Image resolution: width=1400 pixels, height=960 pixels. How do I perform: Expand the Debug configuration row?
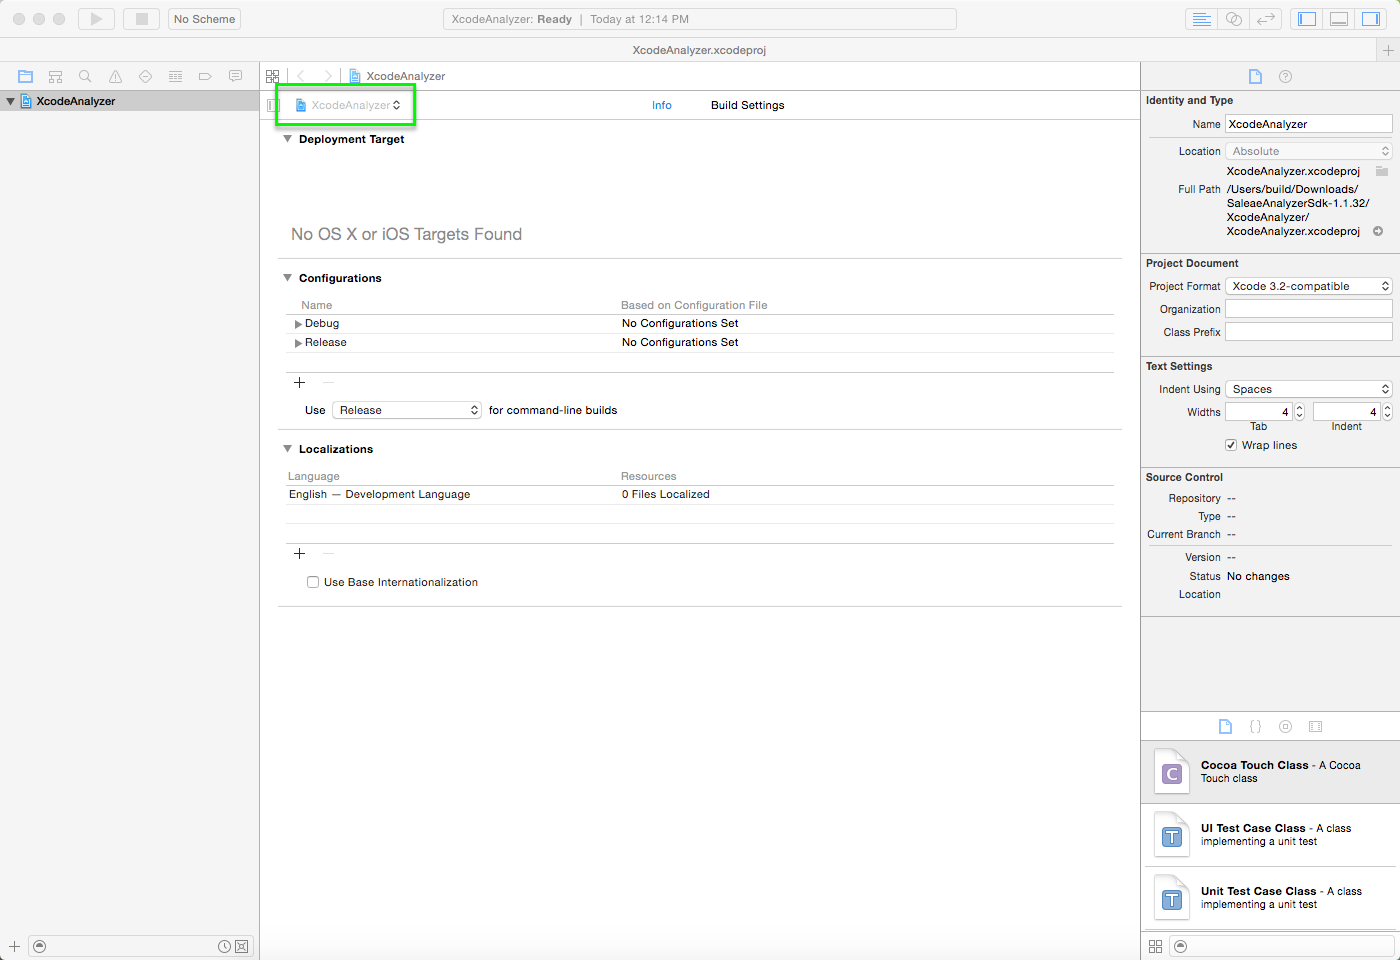point(298,324)
